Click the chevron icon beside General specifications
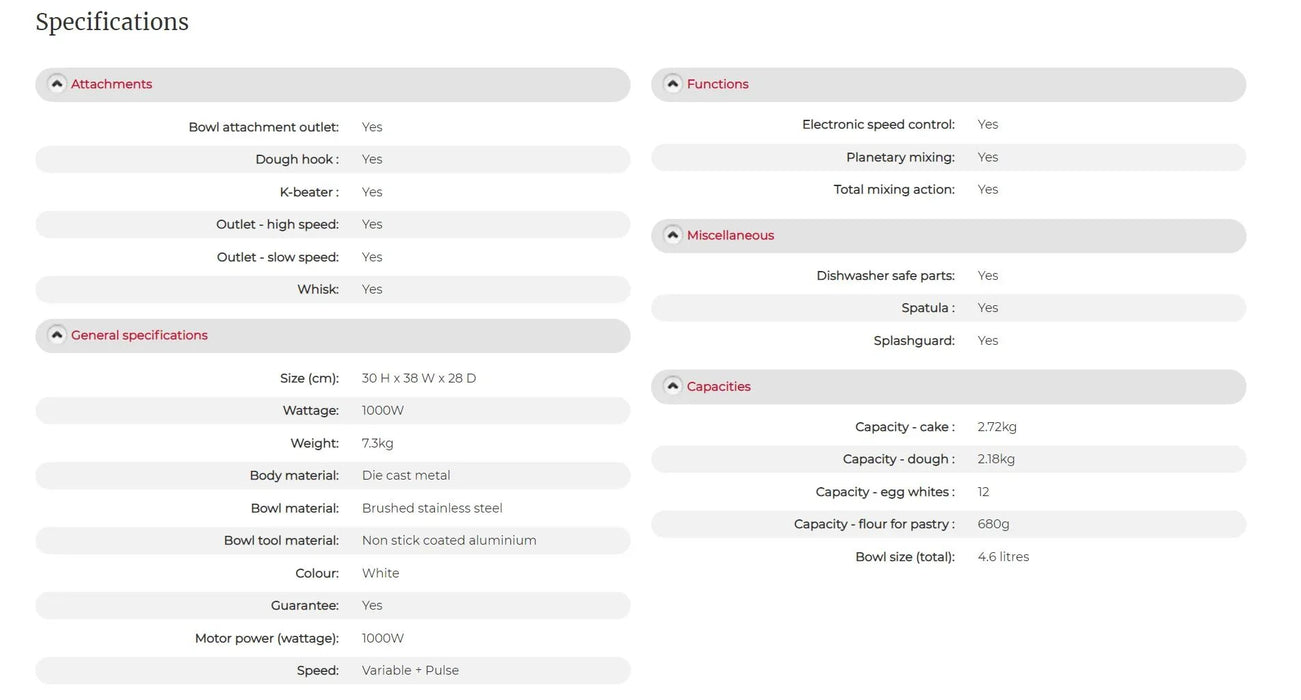Viewport: 1301px width, 700px height. (57, 335)
